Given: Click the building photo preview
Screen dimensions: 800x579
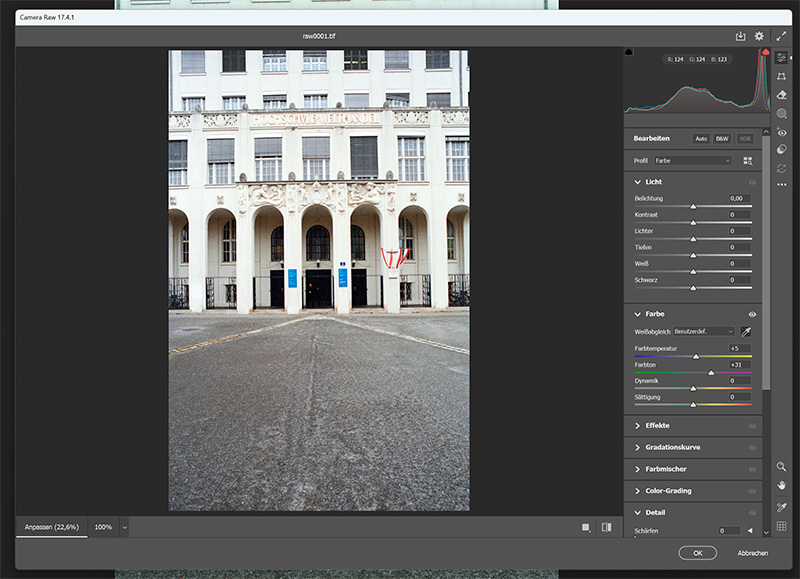Looking at the screenshot, I should (x=319, y=280).
